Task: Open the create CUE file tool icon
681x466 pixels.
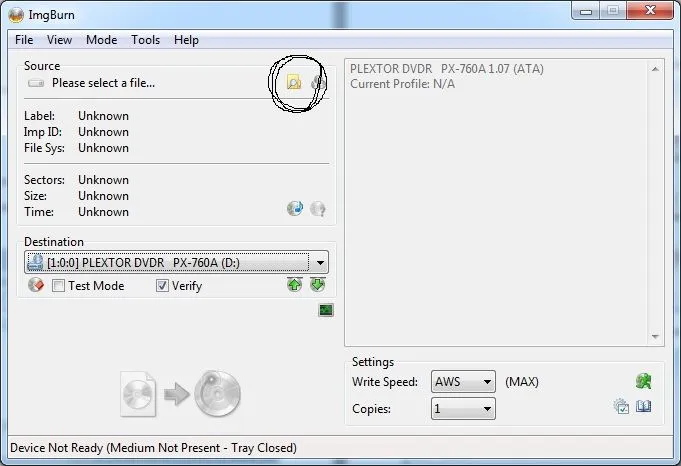Action: [x=295, y=208]
